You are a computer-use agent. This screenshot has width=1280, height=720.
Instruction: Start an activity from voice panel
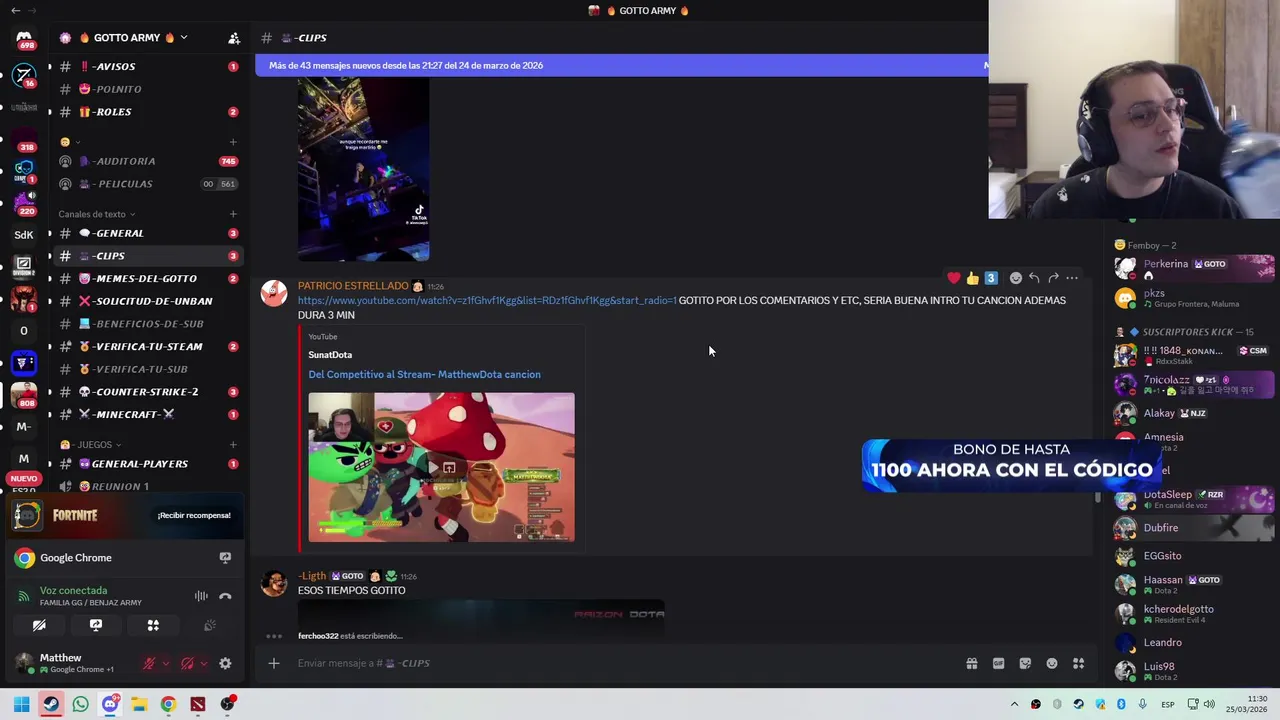point(153,625)
